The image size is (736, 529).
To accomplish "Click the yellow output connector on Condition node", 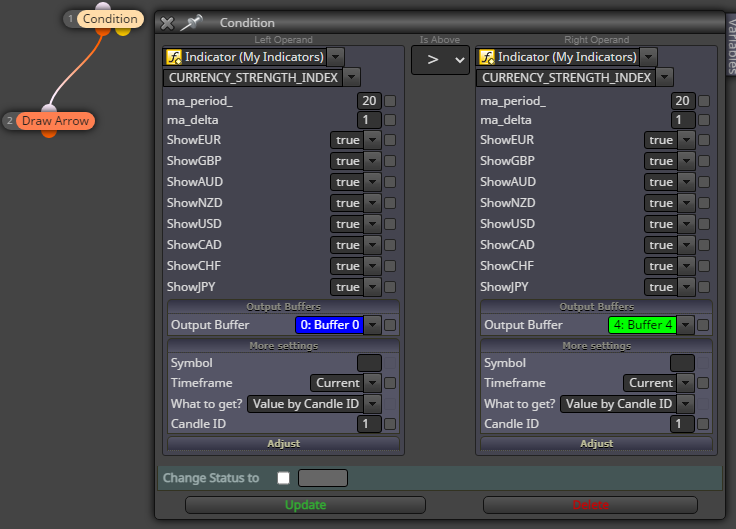I will click(x=123, y=31).
